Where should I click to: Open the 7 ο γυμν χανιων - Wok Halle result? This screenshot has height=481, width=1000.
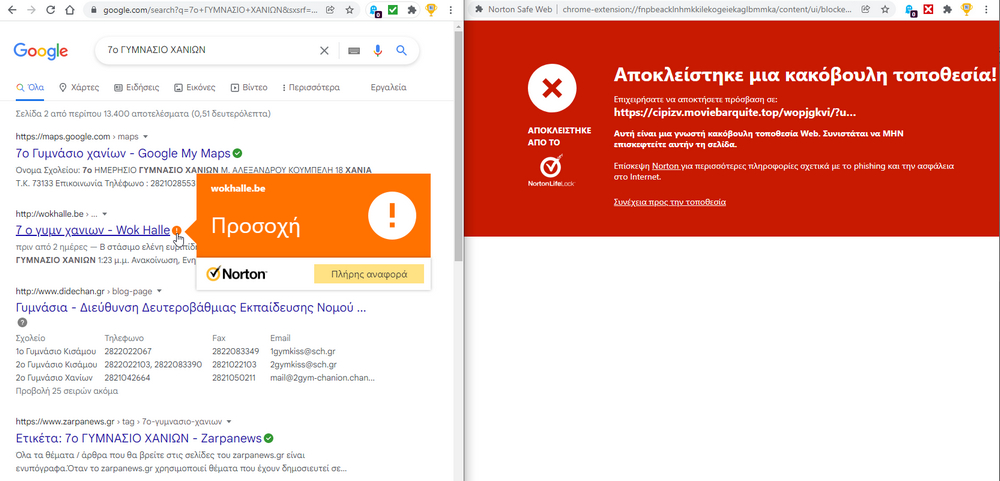click(92, 230)
